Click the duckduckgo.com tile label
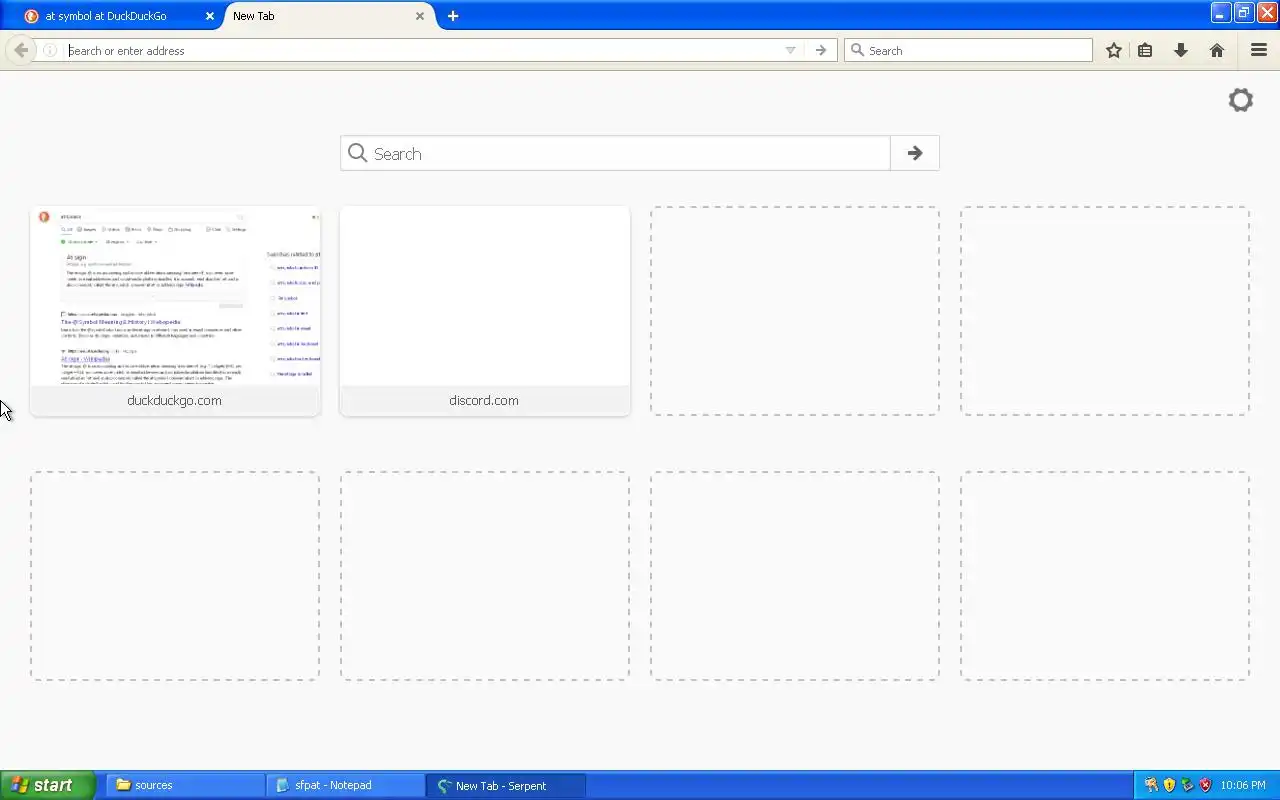The height and width of the screenshot is (800, 1280). (x=174, y=400)
